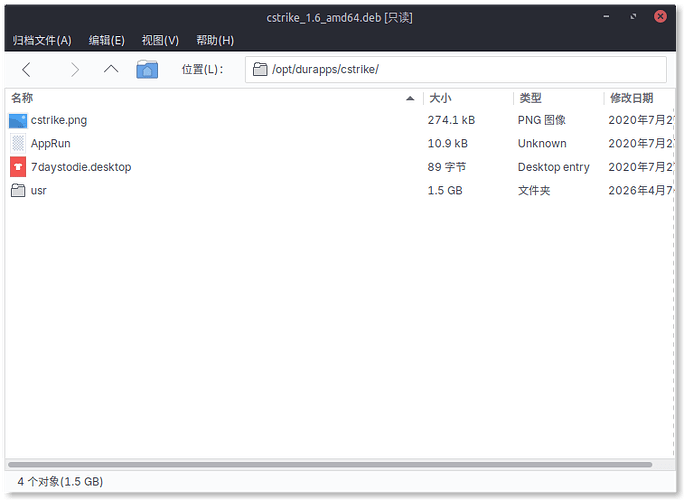Toggle the sort direction arrow in 名称 header
This screenshot has width=684, height=500.
[410, 98]
